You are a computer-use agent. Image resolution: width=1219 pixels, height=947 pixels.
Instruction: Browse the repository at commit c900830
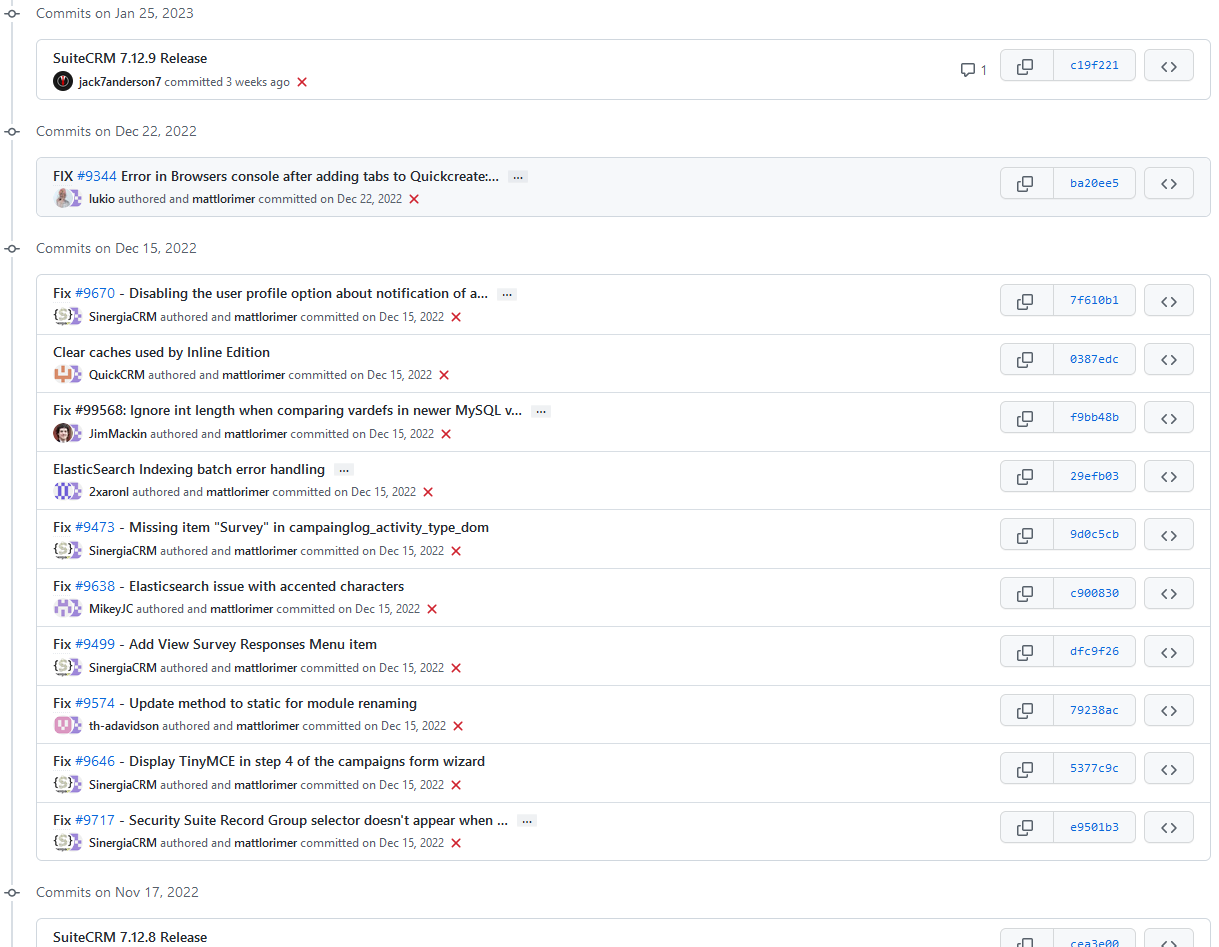1169,594
